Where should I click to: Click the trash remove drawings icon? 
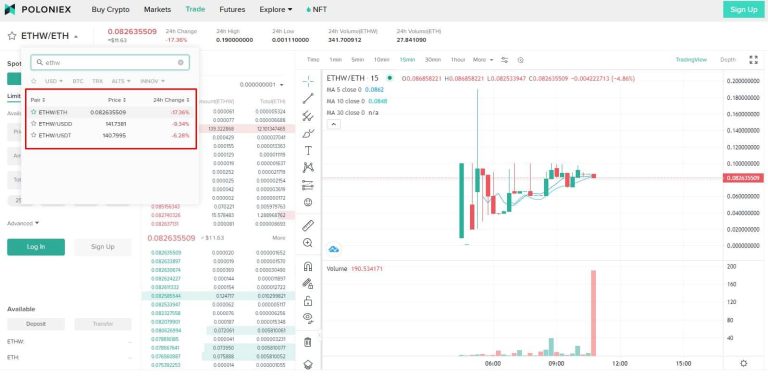coord(308,342)
